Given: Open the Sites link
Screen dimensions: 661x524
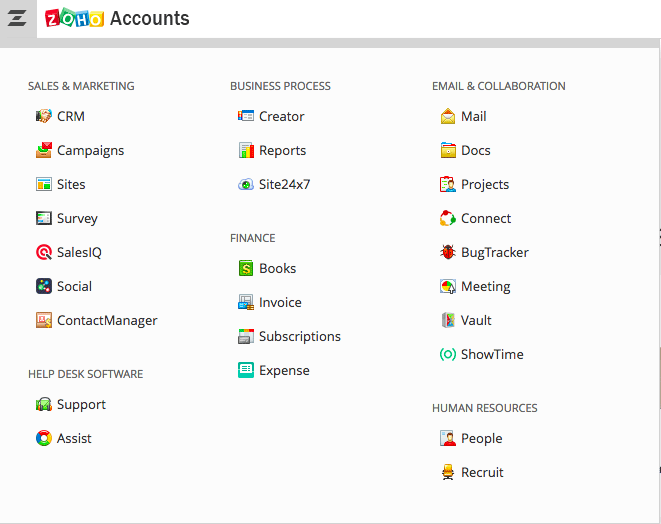Looking at the screenshot, I should 71,184.
